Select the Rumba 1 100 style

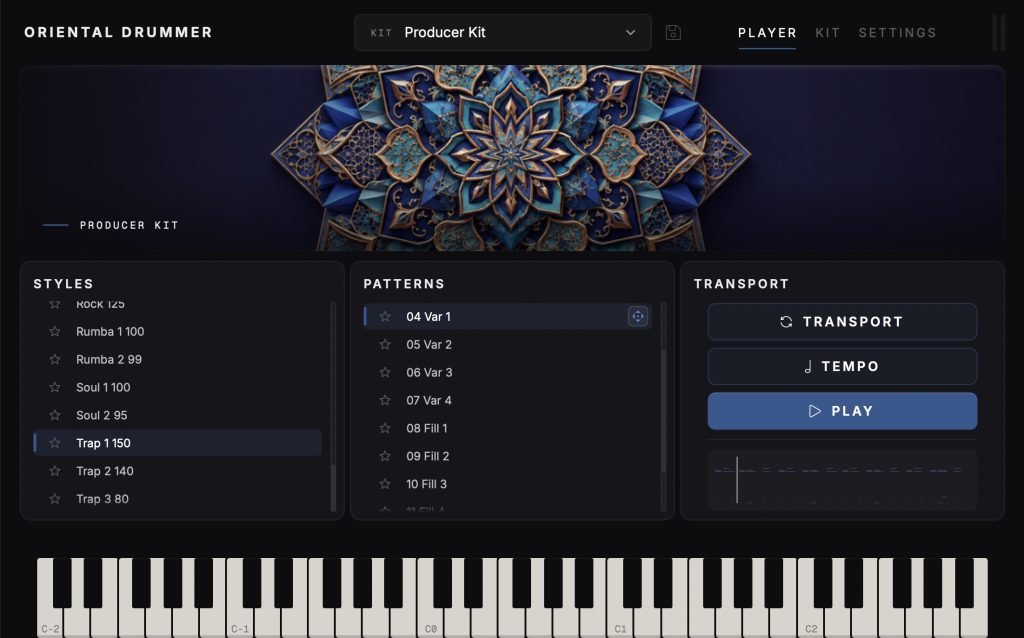(x=178, y=332)
